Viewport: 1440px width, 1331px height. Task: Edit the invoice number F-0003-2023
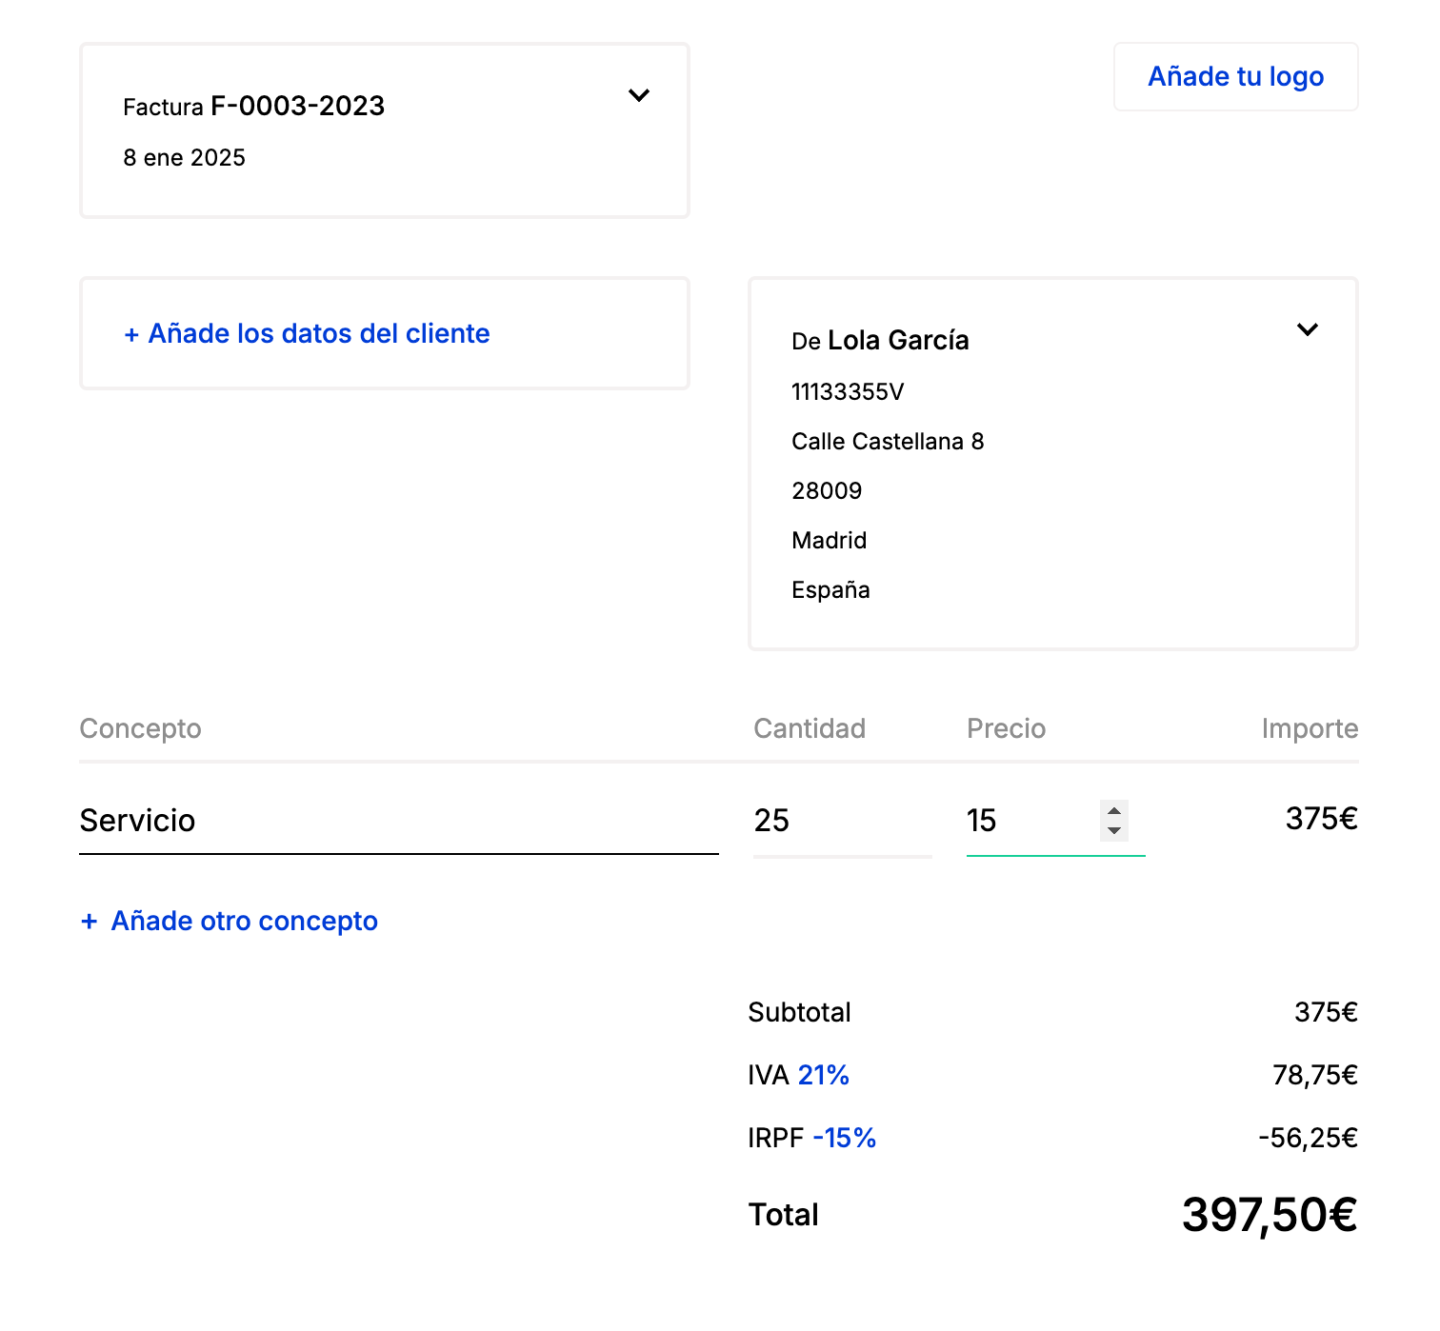pos(297,106)
